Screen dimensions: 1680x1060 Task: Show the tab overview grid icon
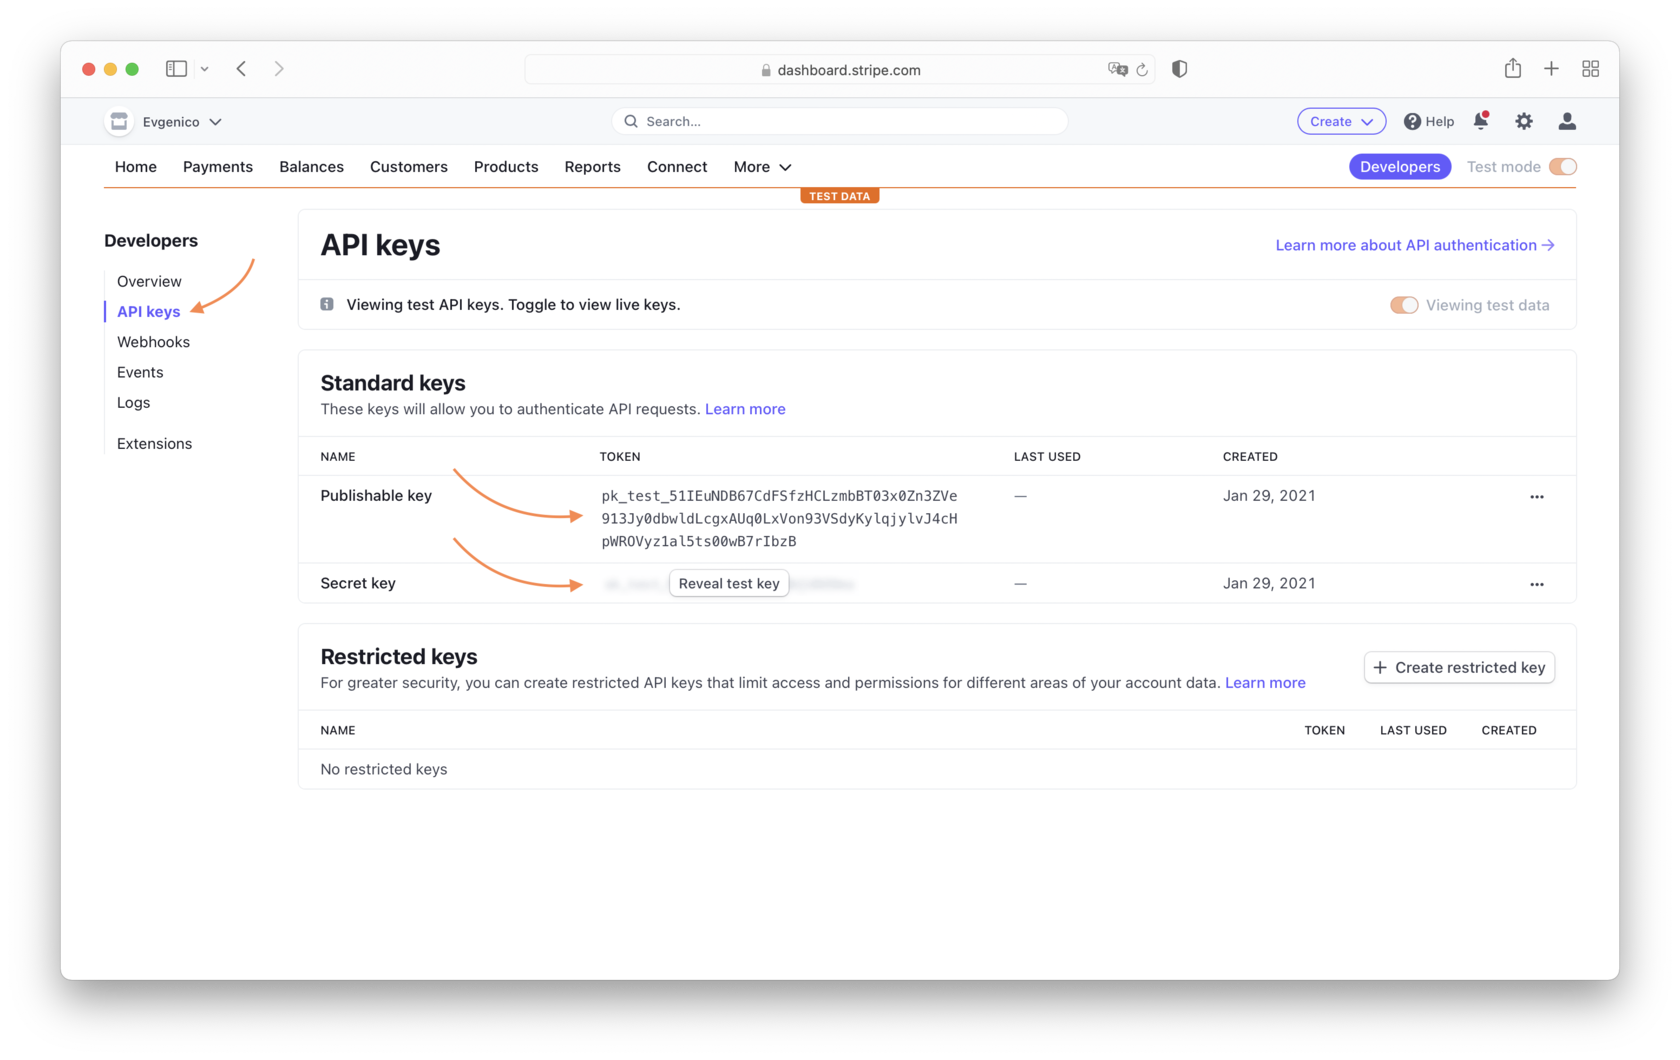(1590, 69)
